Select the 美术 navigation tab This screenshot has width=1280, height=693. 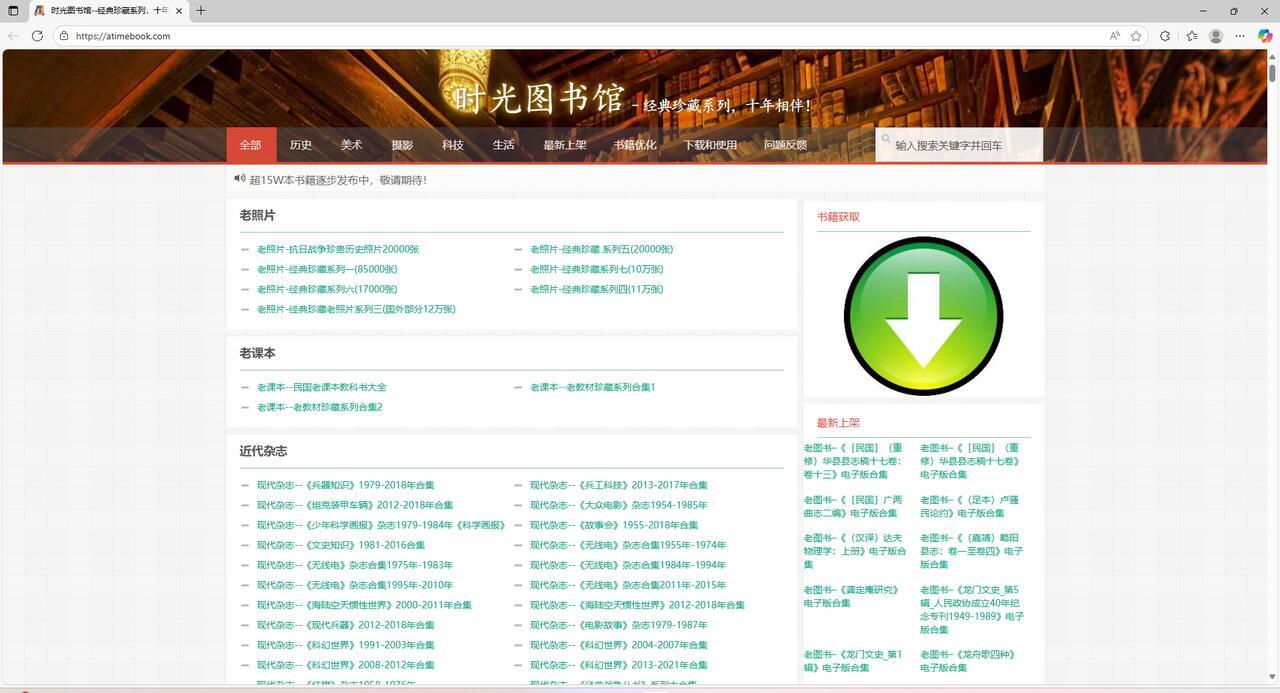coord(351,145)
